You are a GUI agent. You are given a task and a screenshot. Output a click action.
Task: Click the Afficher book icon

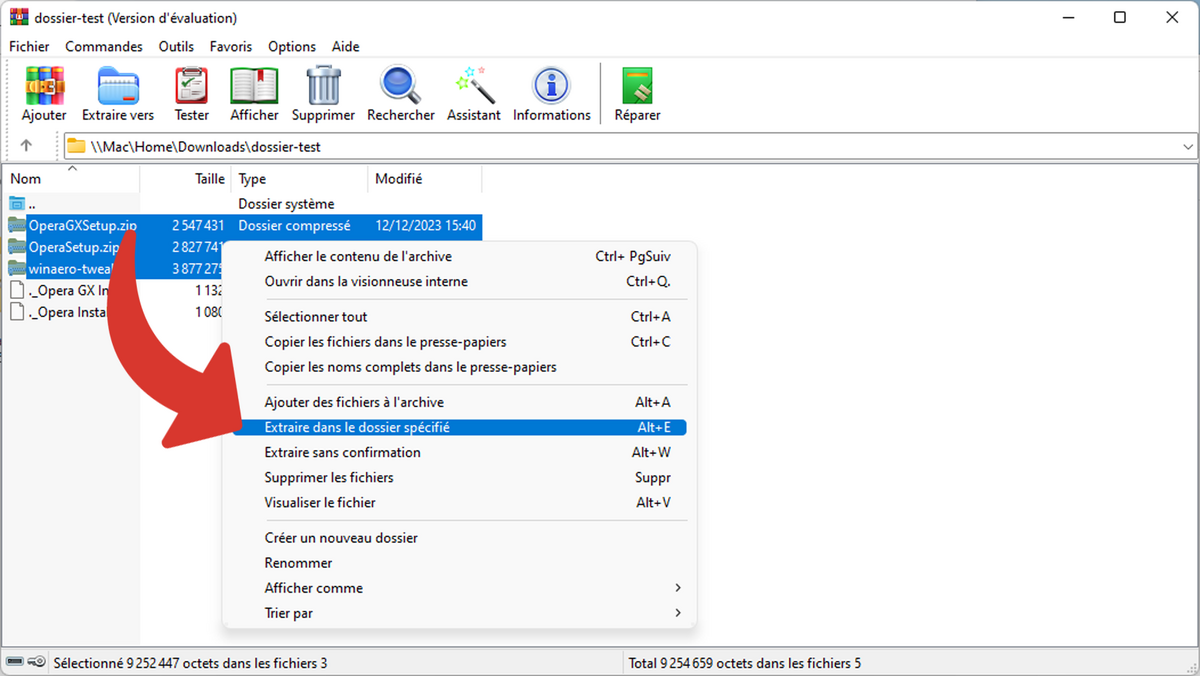(254, 86)
